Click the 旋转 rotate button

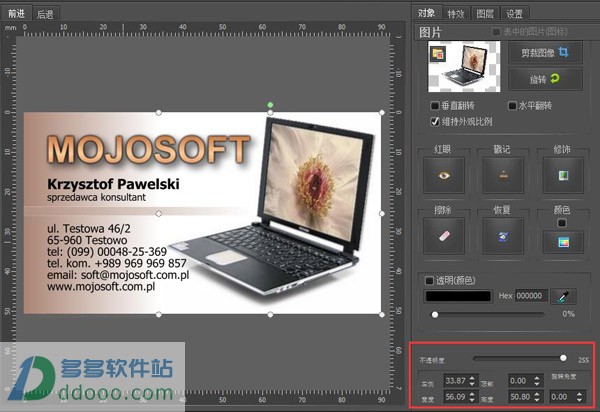click(x=545, y=79)
